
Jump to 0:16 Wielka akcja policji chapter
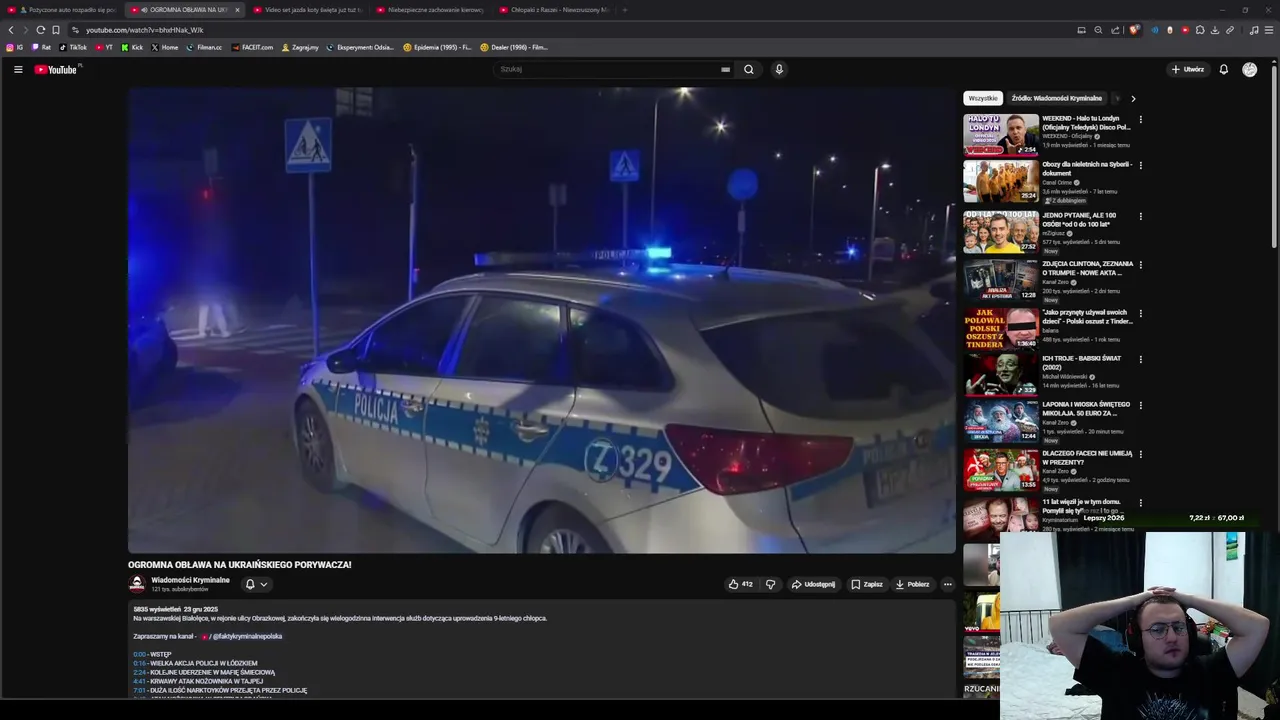[140, 663]
